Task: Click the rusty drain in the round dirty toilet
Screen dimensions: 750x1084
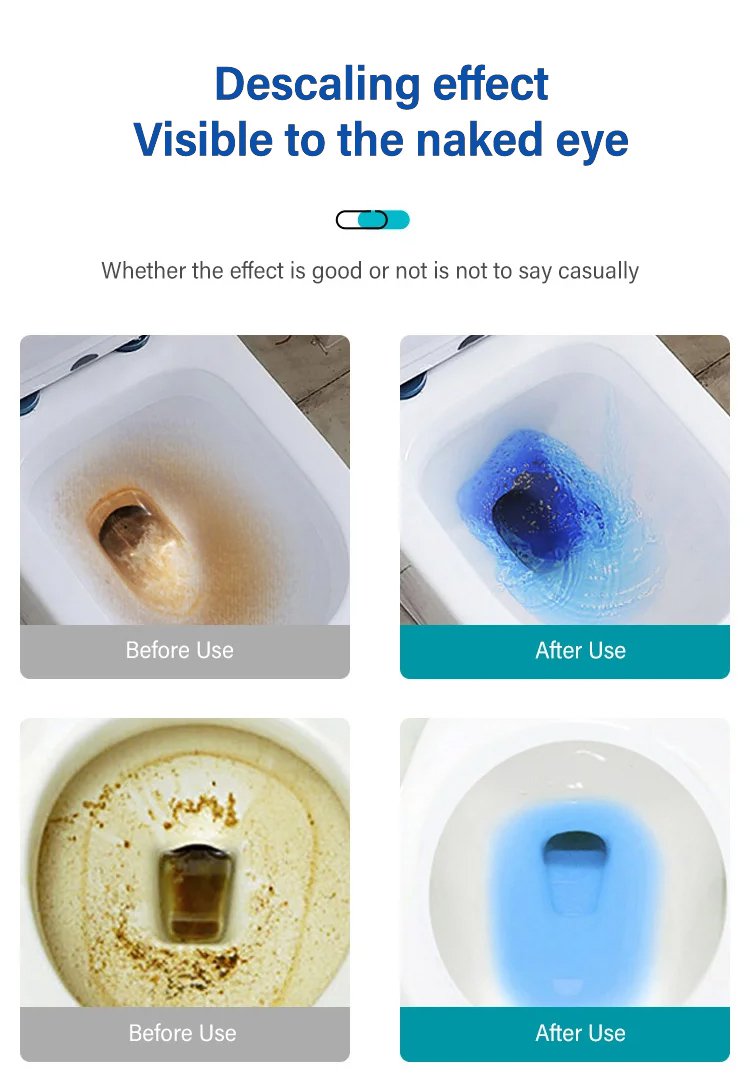Action: [195, 893]
